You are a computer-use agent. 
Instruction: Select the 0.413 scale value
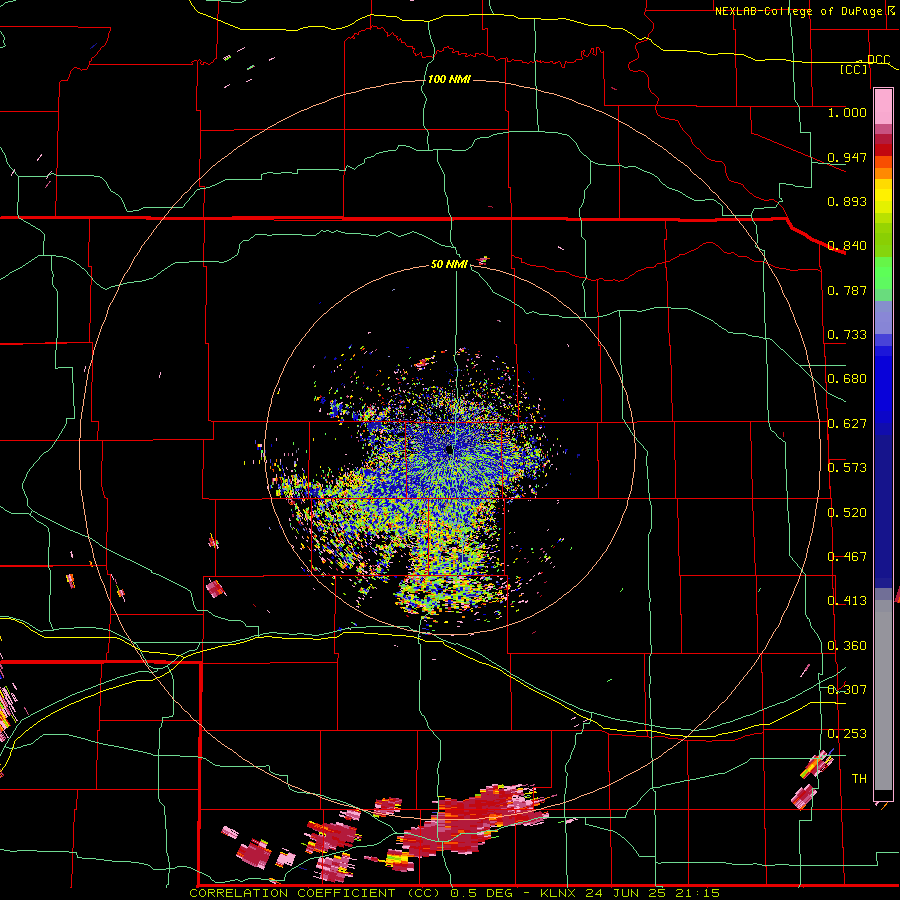point(847,601)
